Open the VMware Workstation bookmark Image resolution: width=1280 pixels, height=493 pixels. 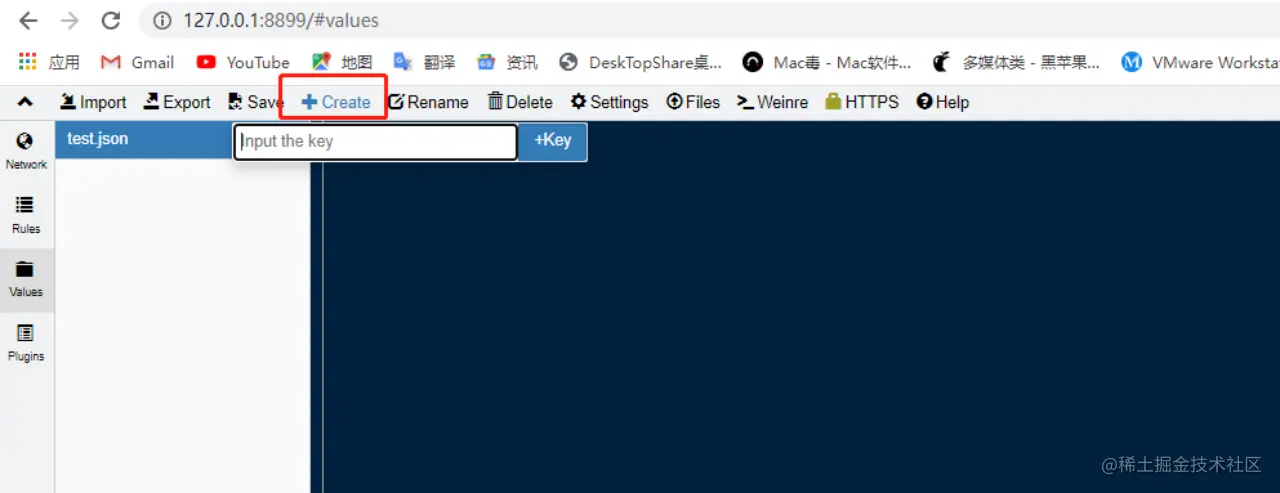pos(1200,62)
